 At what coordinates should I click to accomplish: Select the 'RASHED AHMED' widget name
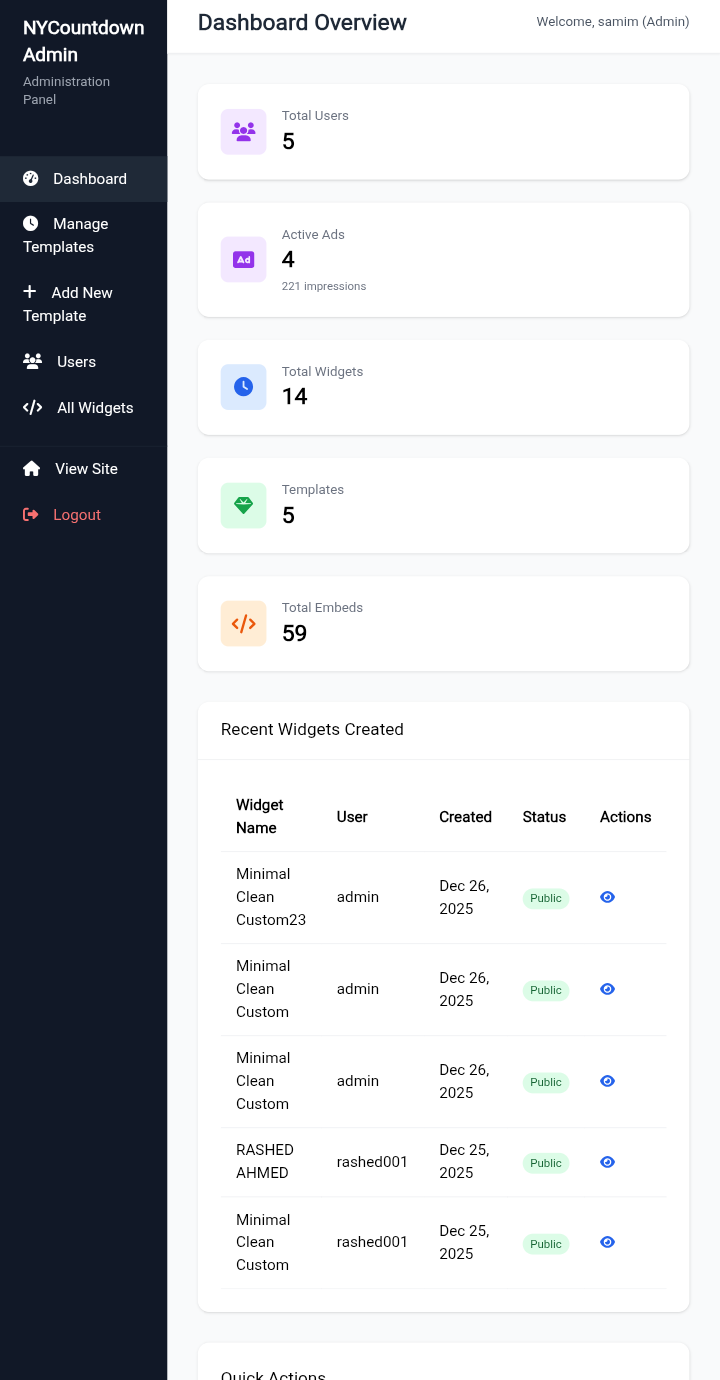coord(265,1162)
